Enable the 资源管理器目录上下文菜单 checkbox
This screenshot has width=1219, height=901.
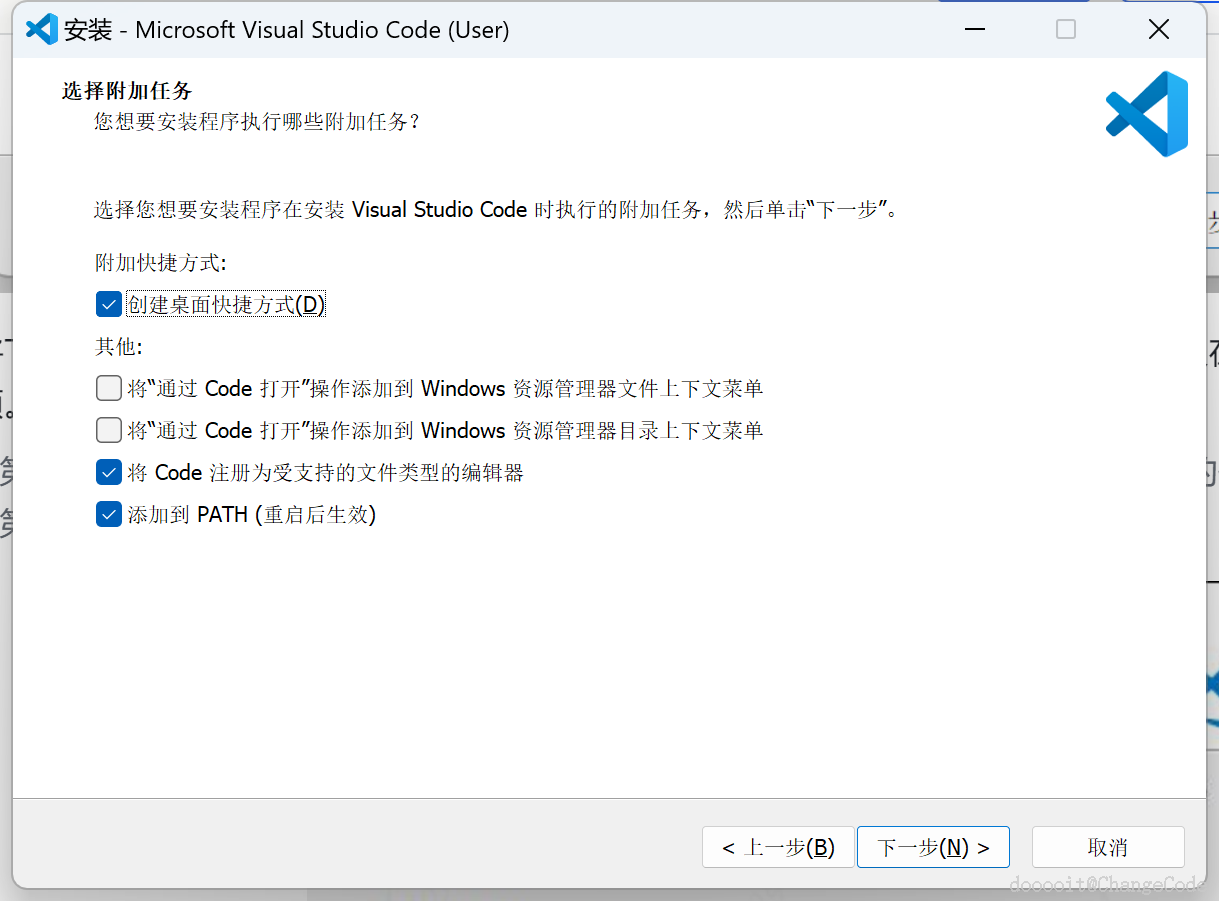click(x=109, y=430)
